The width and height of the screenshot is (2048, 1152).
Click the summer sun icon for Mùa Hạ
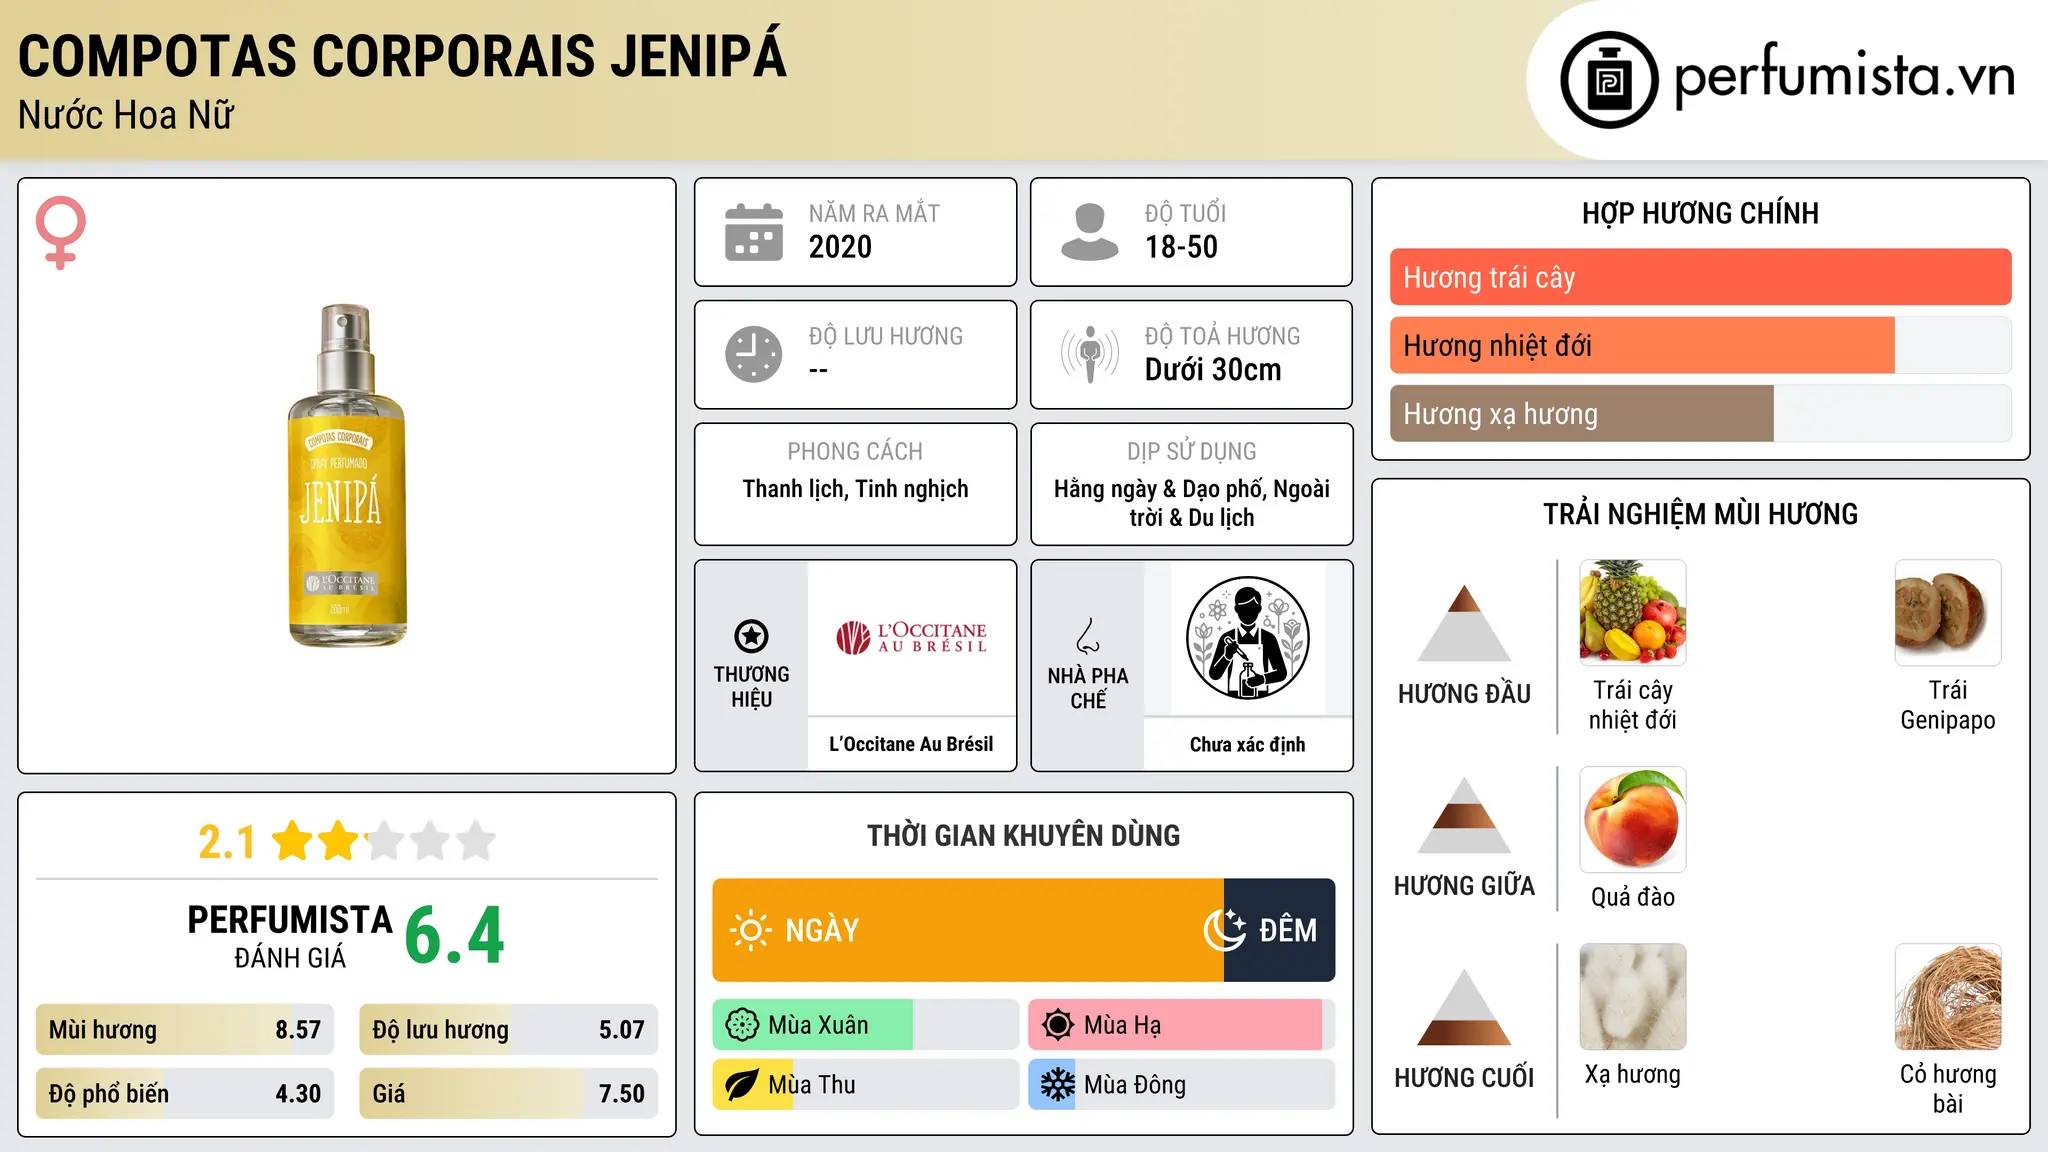click(1058, 1025)
